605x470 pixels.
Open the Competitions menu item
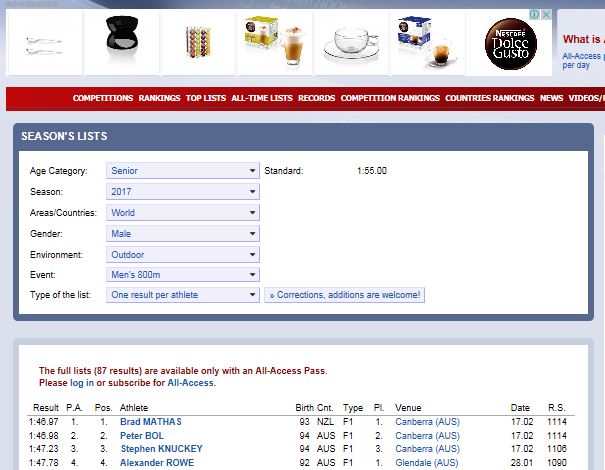point(103,99)
